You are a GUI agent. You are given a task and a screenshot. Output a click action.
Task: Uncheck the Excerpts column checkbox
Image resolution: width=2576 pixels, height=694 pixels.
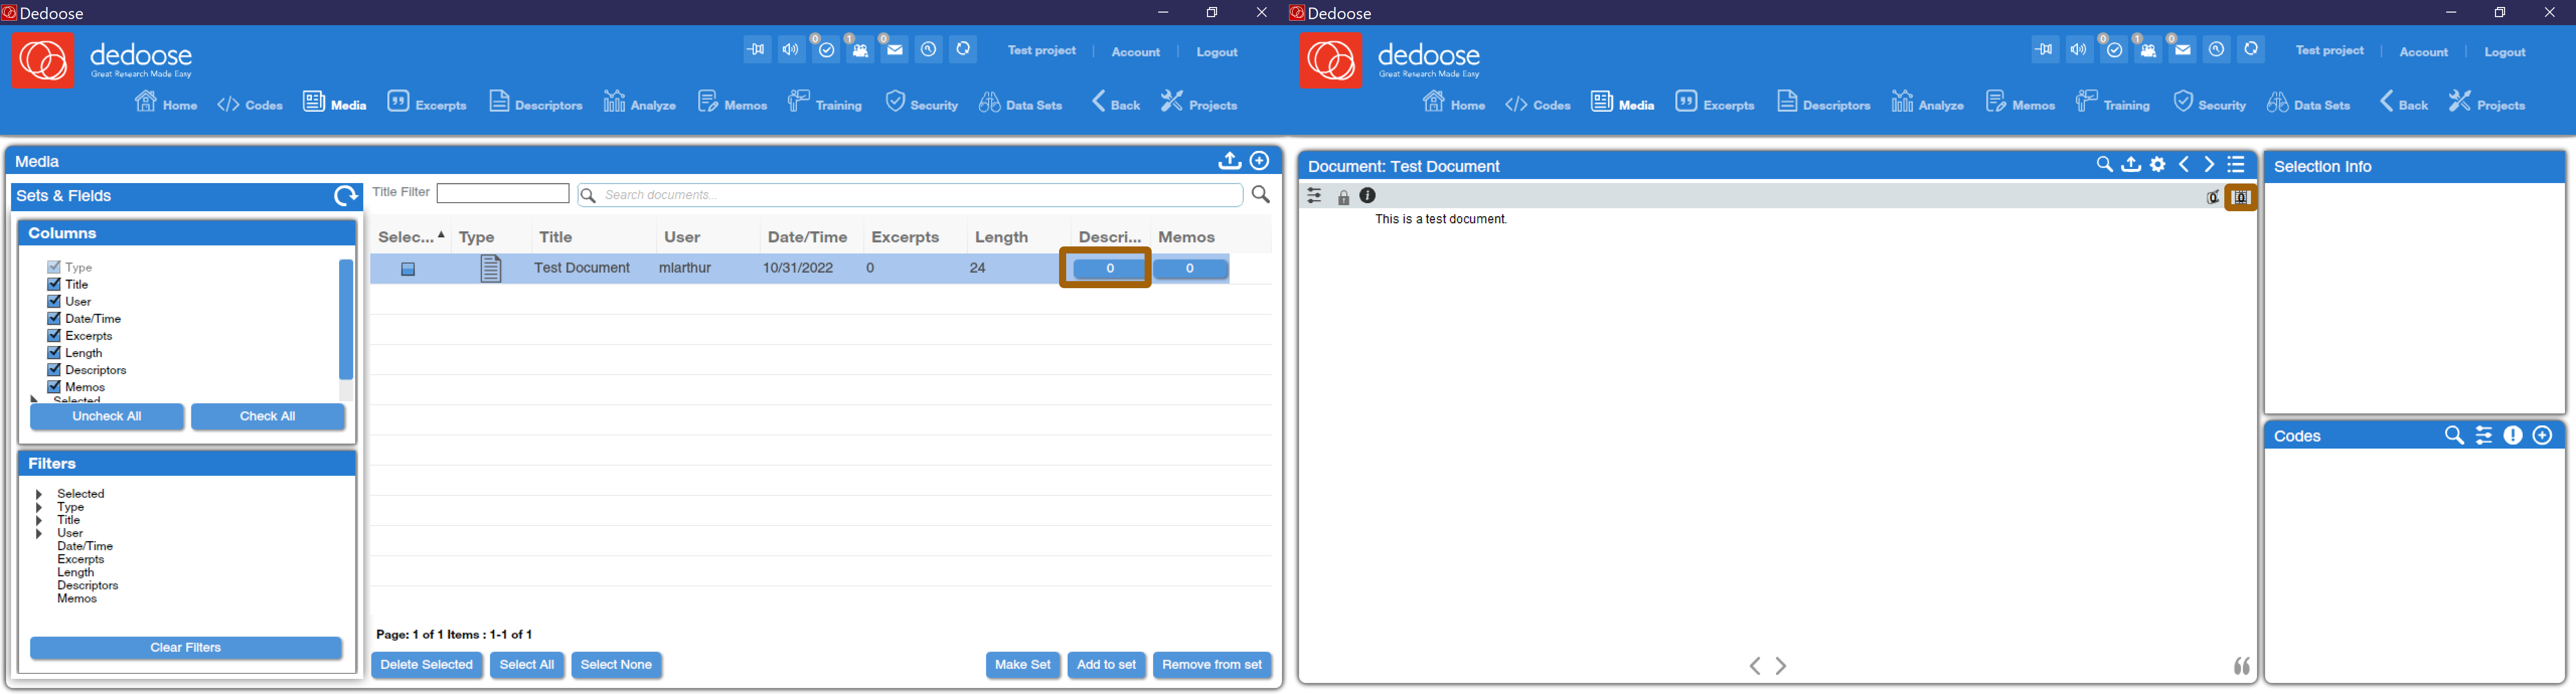click(54, 335)
